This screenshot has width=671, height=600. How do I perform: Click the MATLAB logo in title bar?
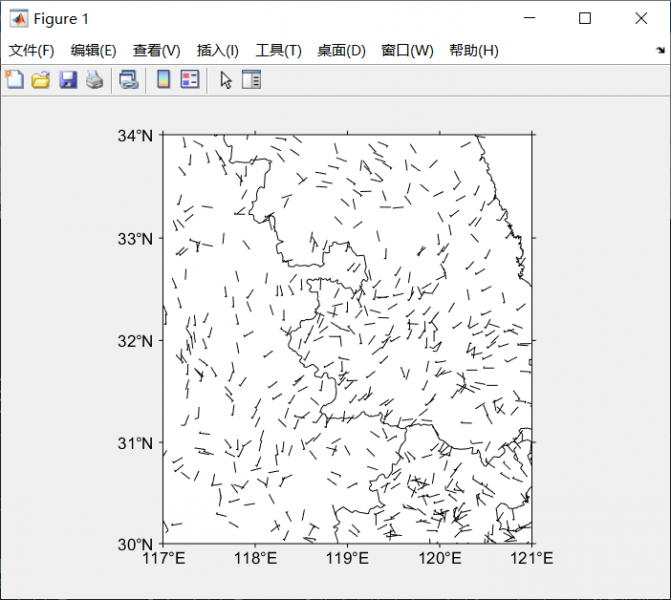(18, 19)
